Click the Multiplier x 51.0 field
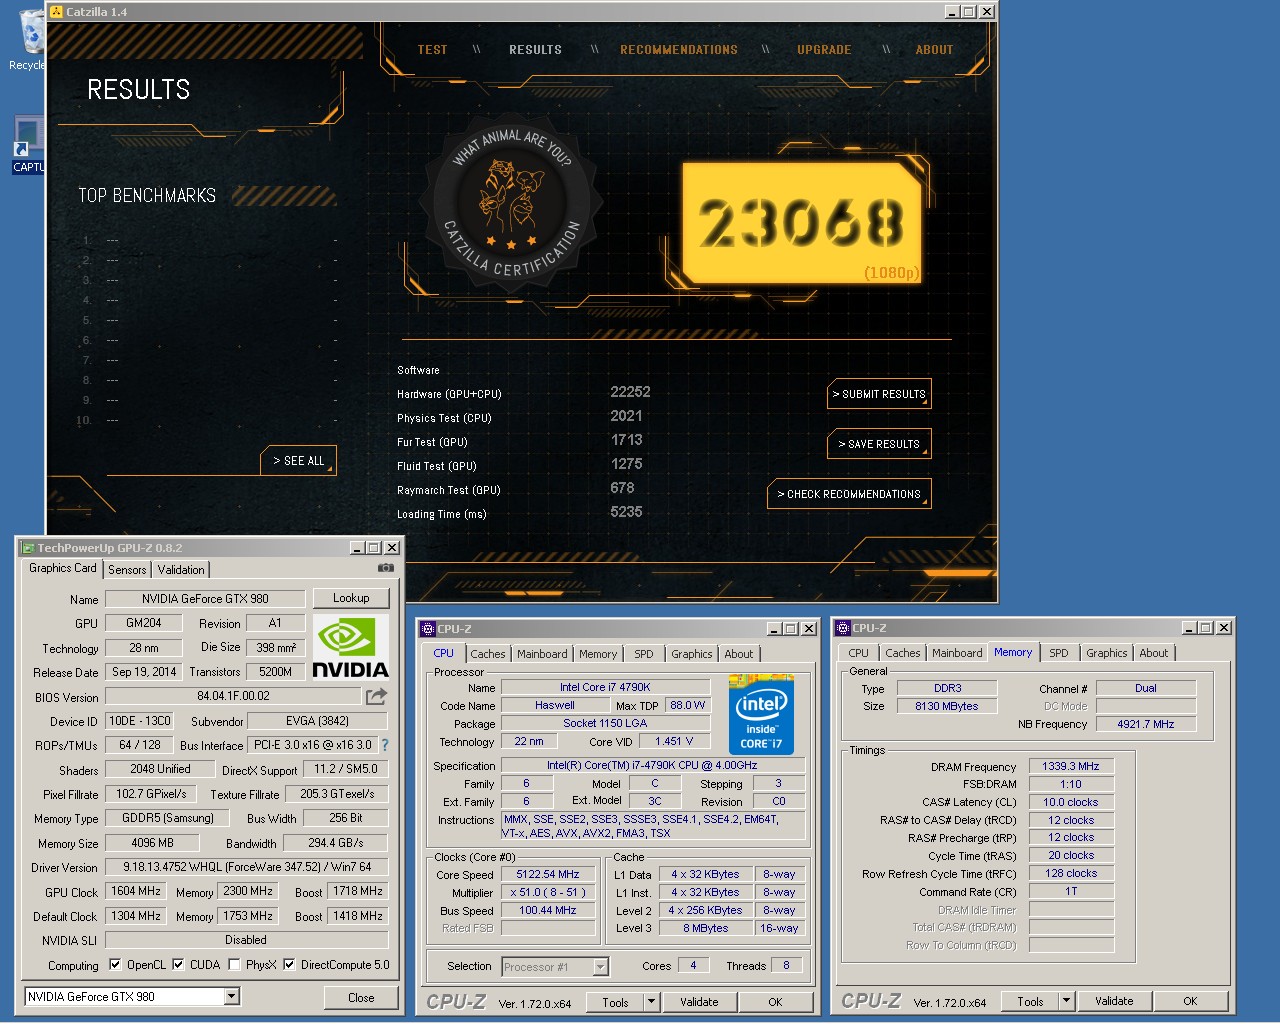This screenshot has height=1024, width=1280. pyautogui.click(x=548, y=892)
